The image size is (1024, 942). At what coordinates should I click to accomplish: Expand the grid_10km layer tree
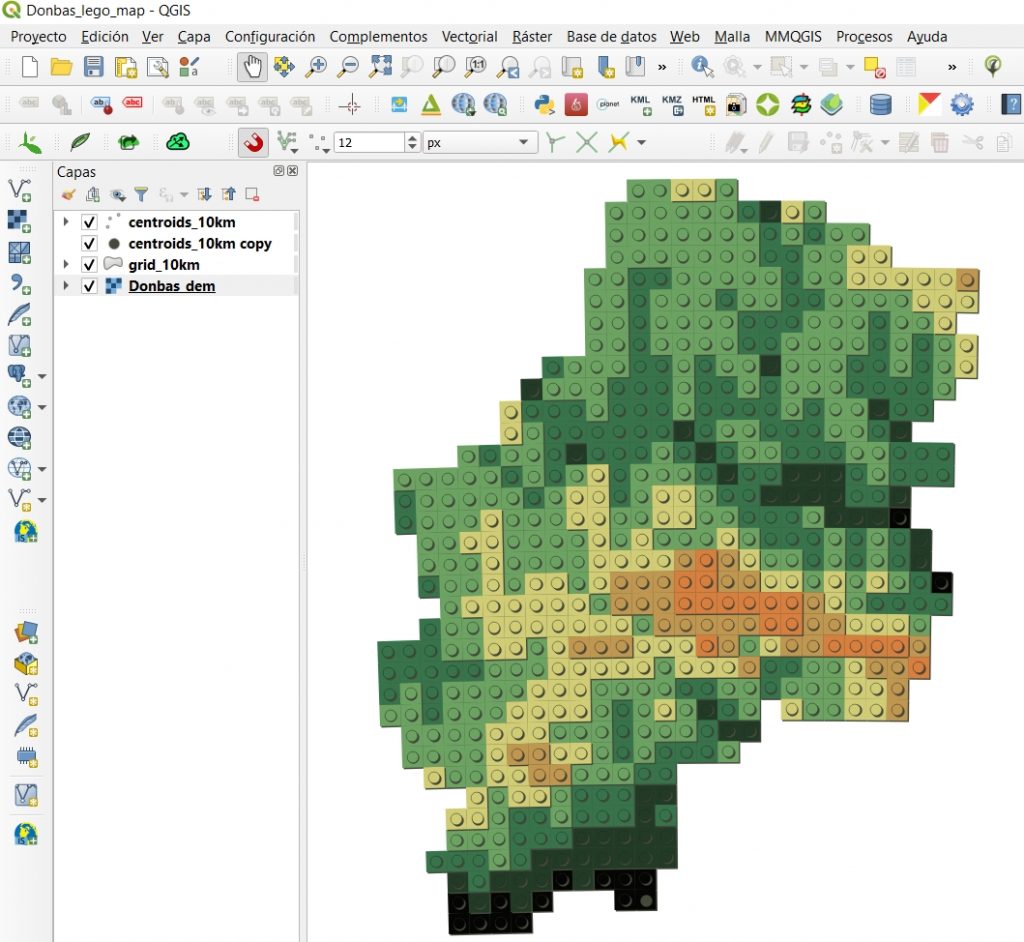point(66,265)
